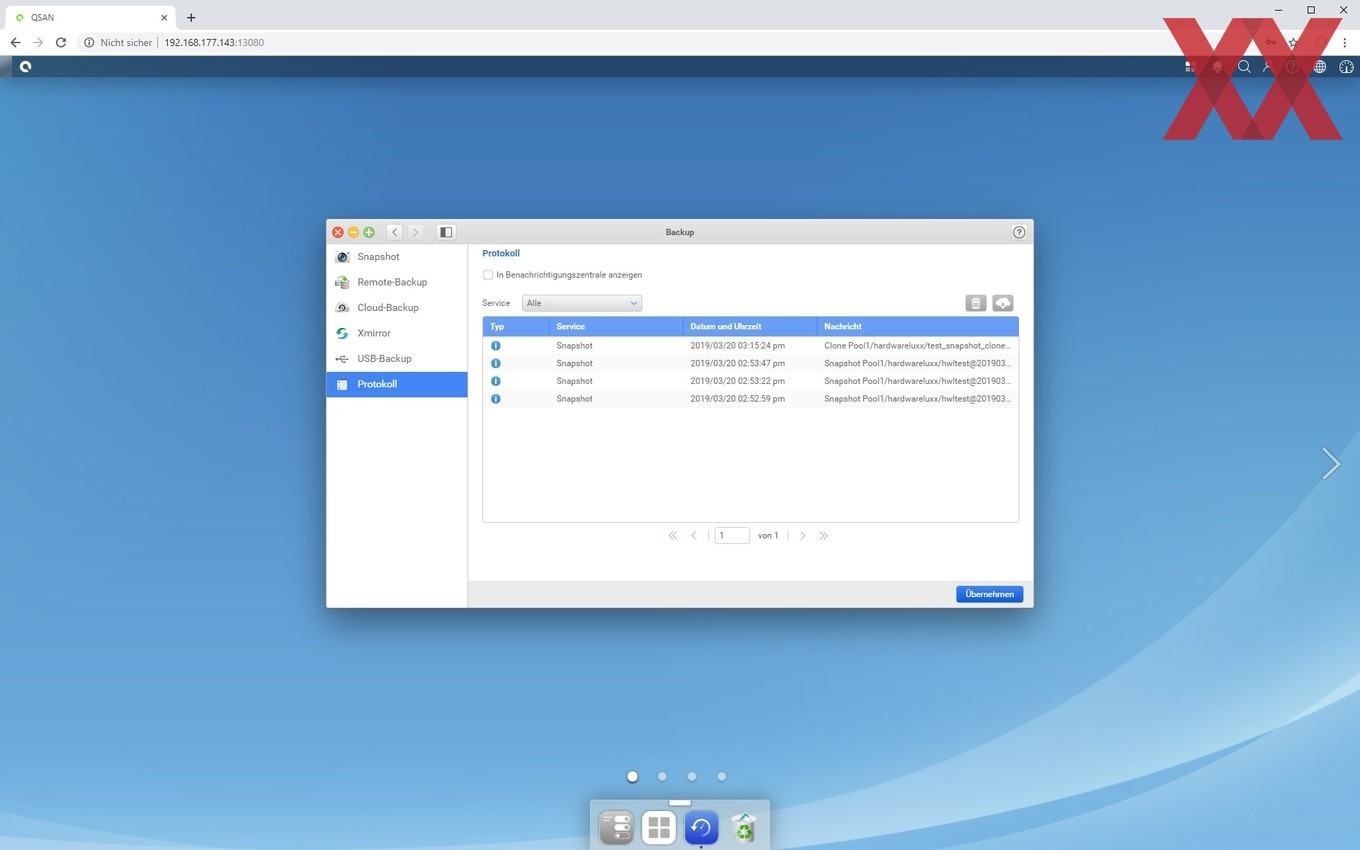
Task: Reload the browser page
Action: click(61, 43)
